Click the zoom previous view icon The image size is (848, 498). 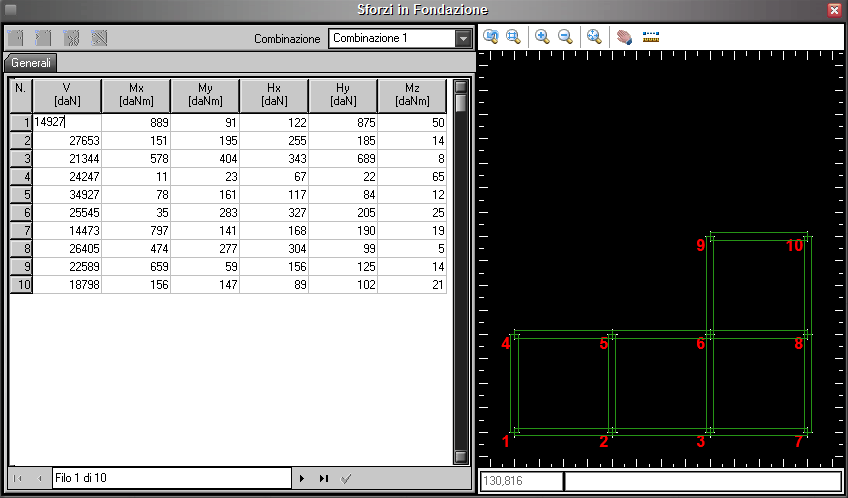point(491,37)
